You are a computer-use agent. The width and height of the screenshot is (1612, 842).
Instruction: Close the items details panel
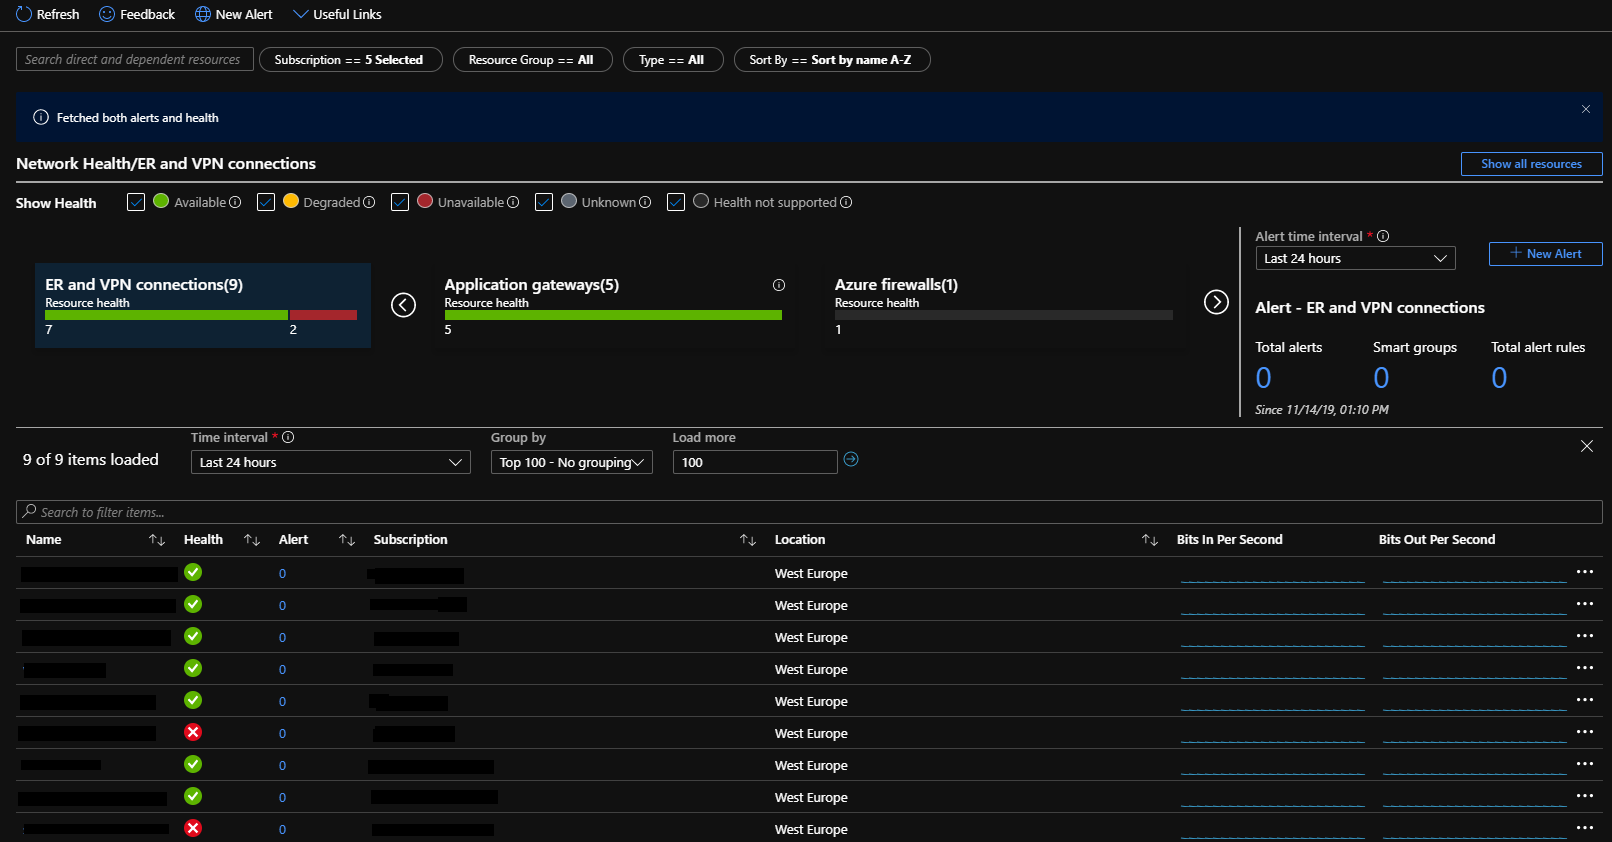click(x=1587, y=446)
